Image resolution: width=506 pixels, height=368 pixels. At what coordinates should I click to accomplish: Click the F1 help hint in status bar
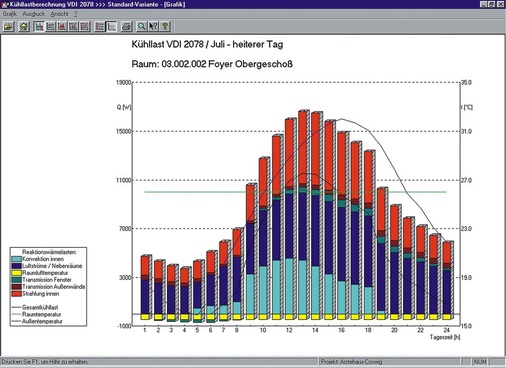click(45, 362)
